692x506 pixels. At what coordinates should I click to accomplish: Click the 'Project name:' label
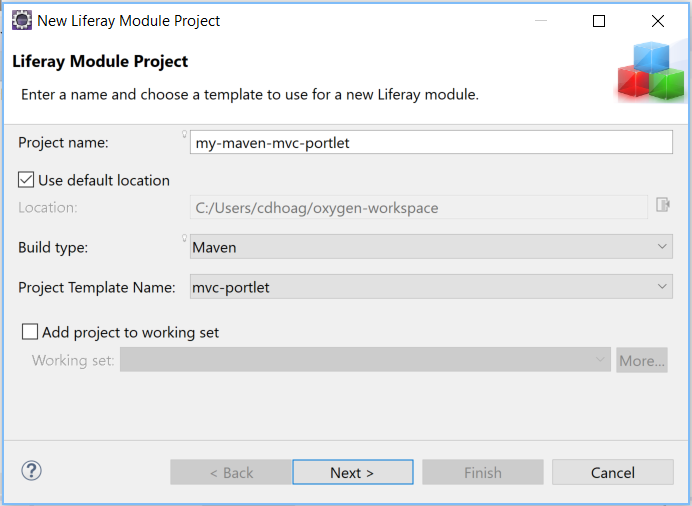point(63,142)
